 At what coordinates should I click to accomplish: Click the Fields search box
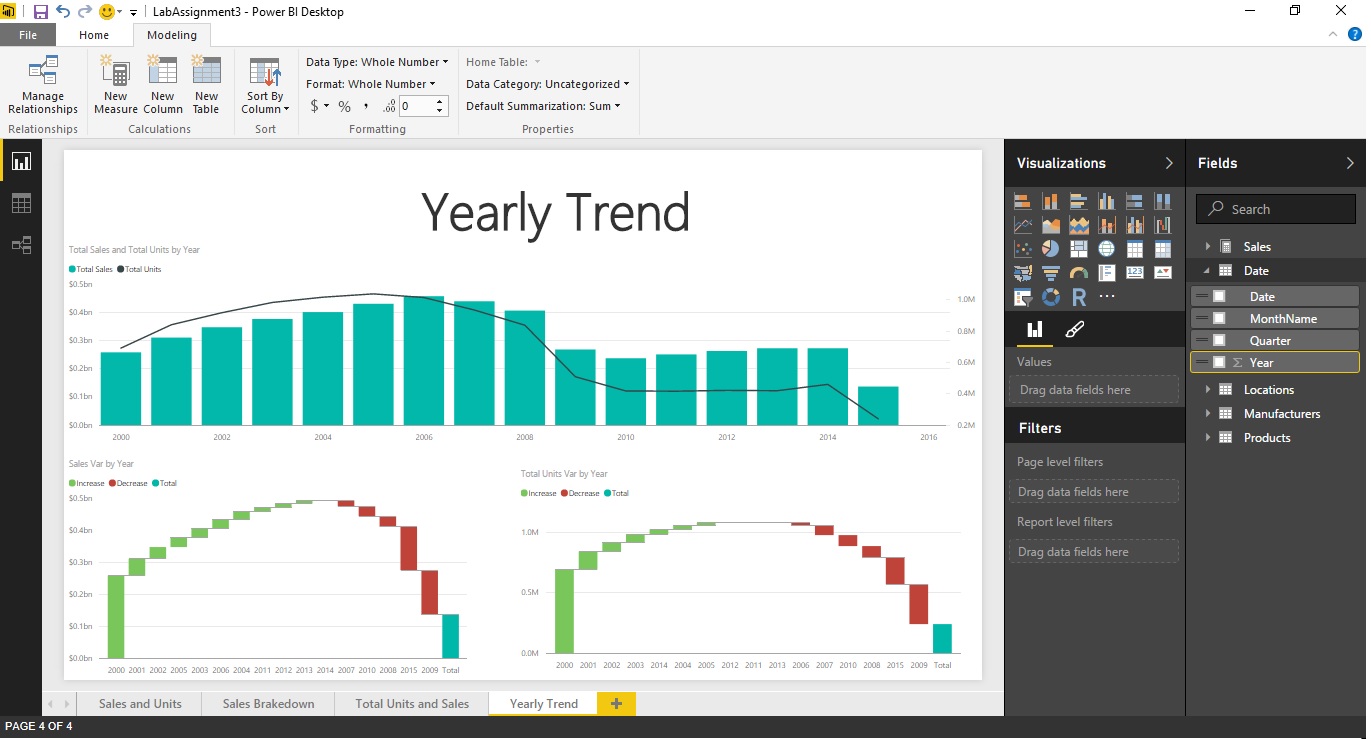point(1276,209)
